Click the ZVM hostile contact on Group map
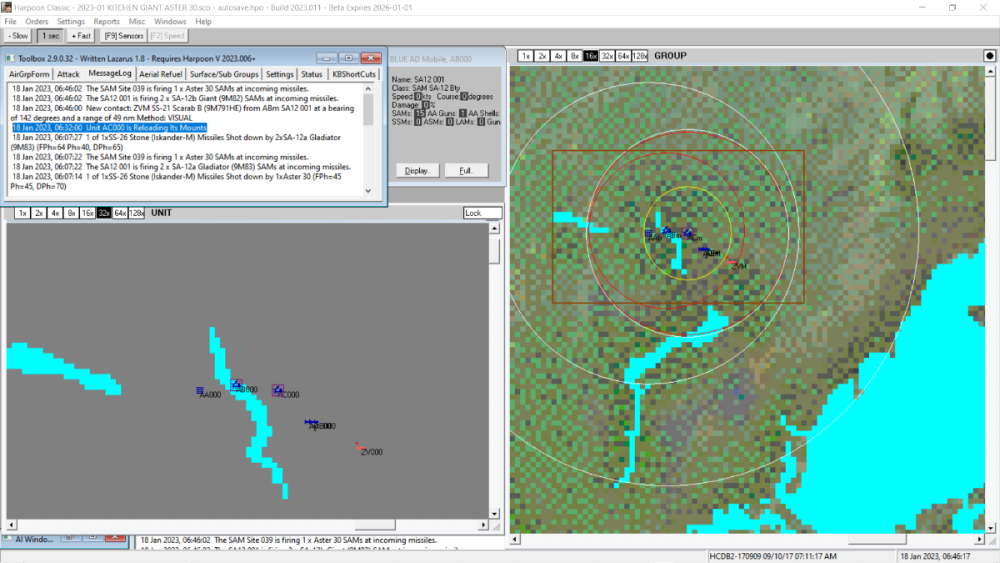This screenshot has height=563, width=1000. (x=732, y=262)
